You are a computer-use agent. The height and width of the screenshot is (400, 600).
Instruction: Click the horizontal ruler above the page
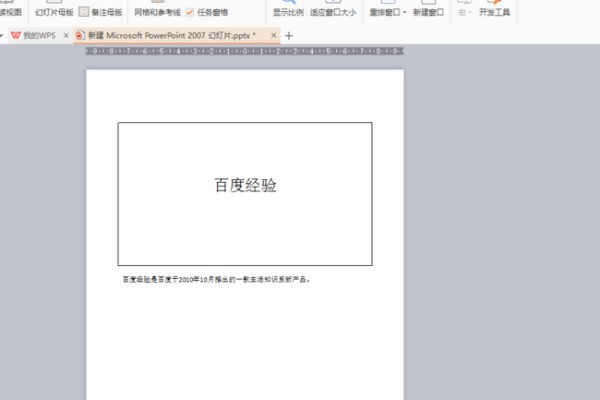click(245, 51)
